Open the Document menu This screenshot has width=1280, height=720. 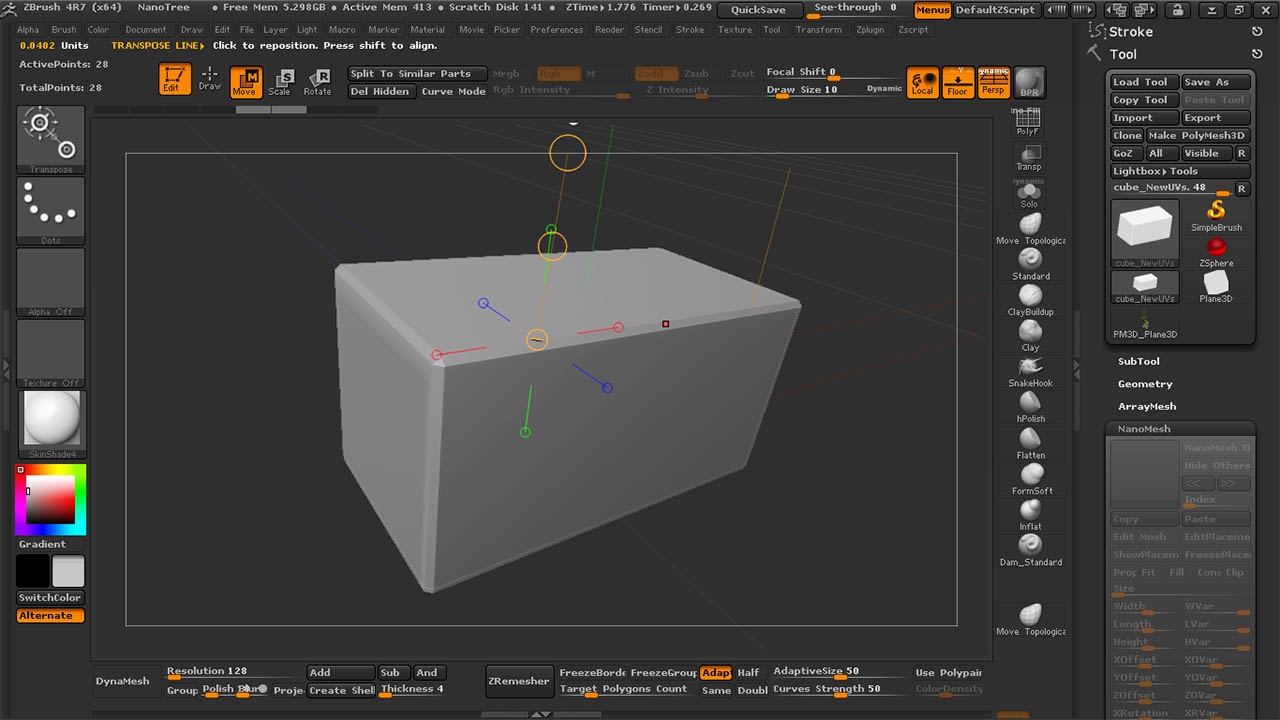point(146,30)
